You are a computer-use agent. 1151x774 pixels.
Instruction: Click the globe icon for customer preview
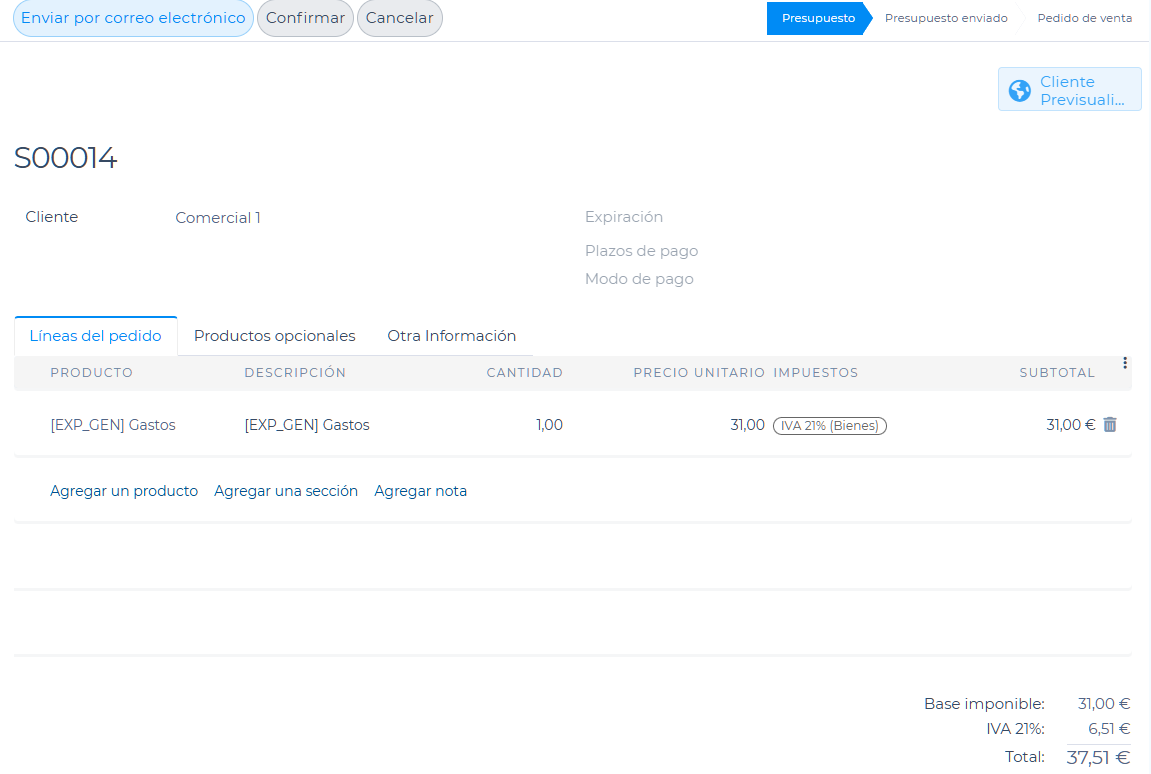pos(1019,91)
